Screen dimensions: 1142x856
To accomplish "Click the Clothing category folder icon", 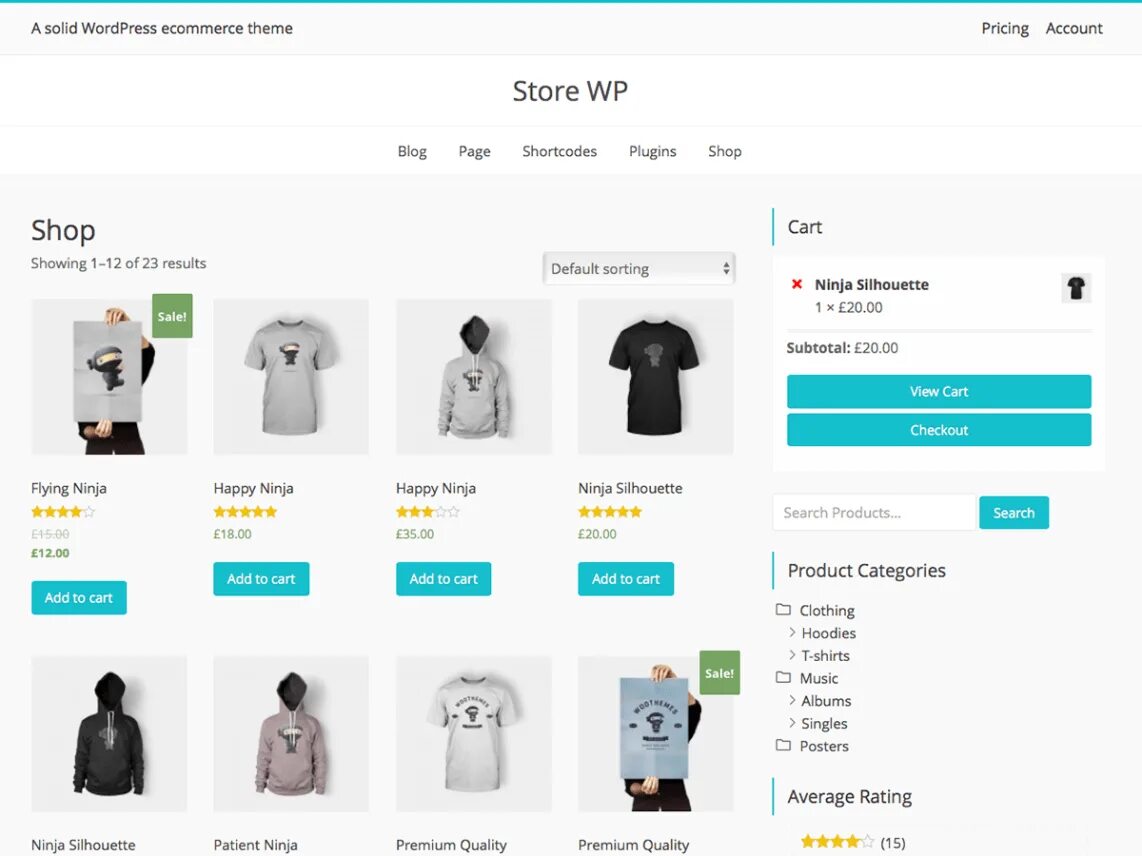I will pos(783,609).
